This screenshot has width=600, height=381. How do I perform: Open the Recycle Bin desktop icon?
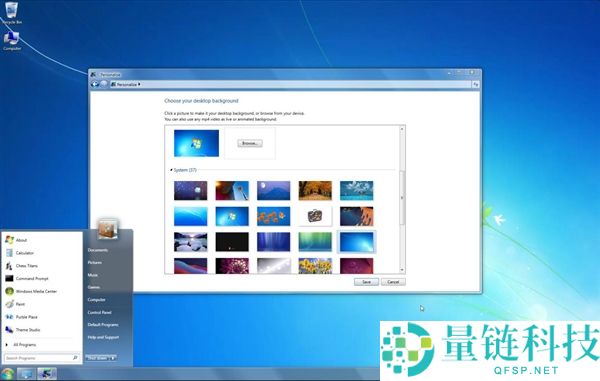11,13
